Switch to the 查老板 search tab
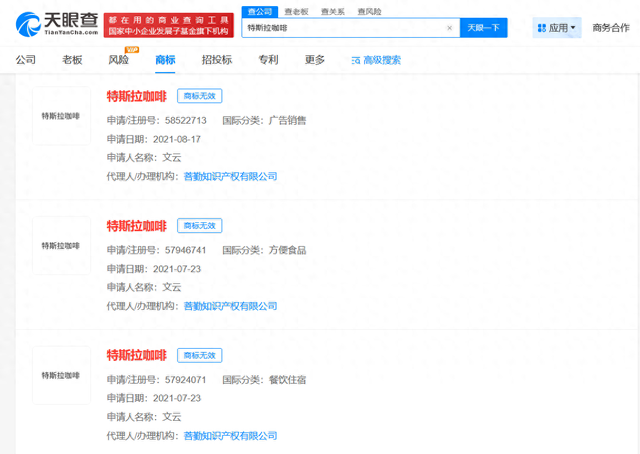This screenshot has height=454, width=640. point(296,12)
